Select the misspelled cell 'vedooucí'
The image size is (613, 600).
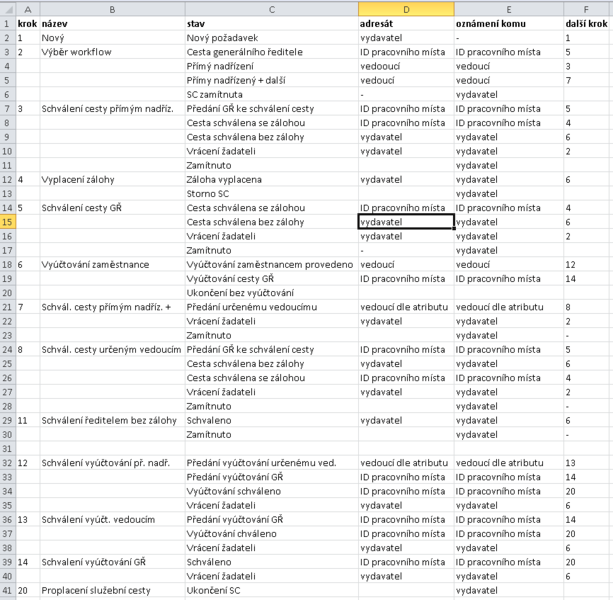406,66
